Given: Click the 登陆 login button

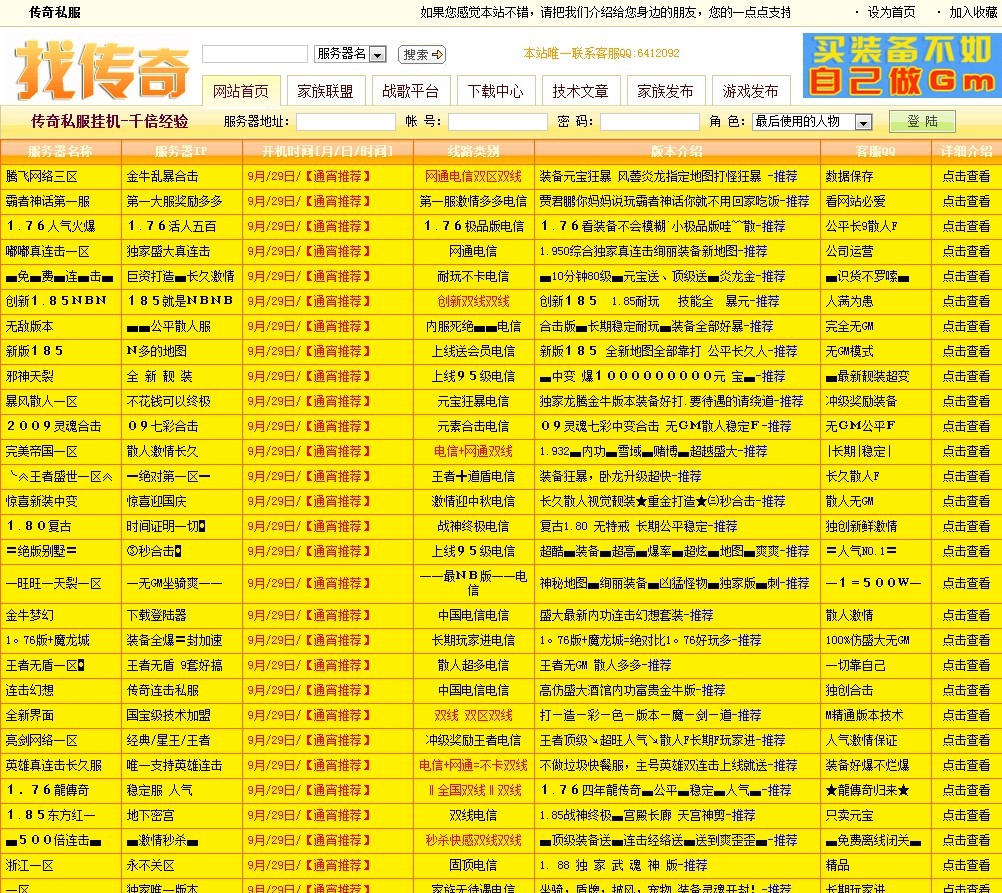Looking at the screenshot, I should coord(922,121).
